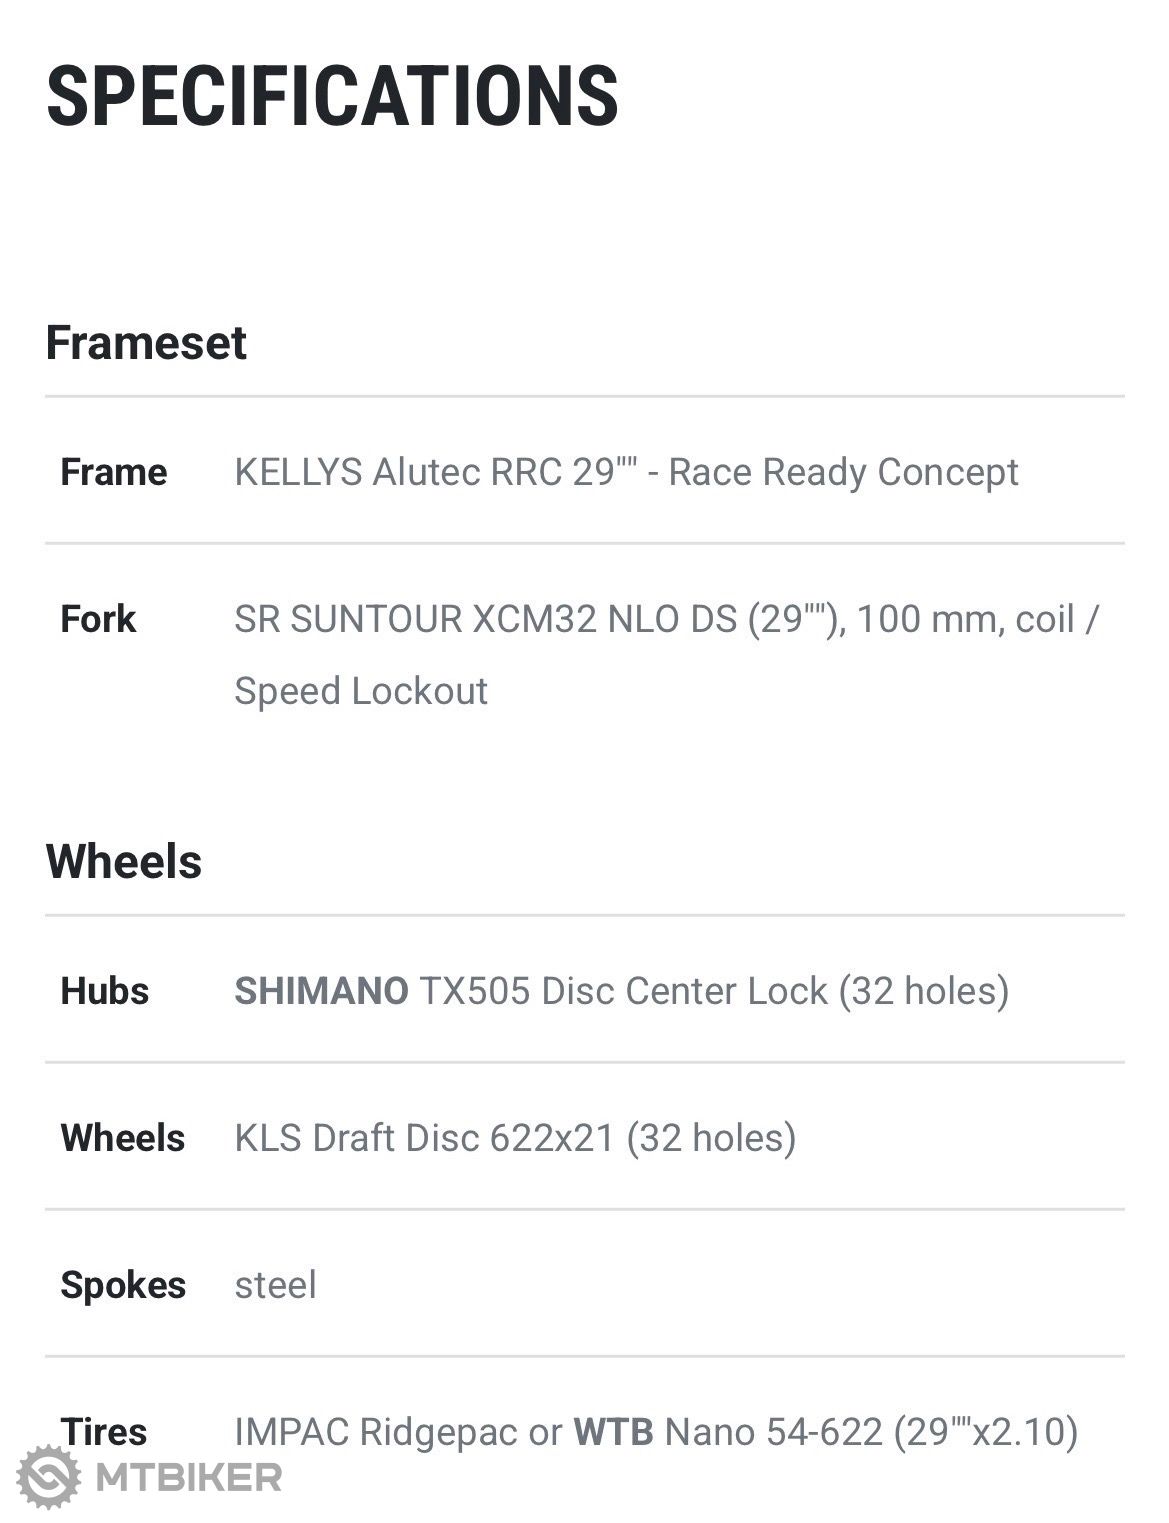Click the Wheels row label beside KLS Draft
Screen dimensions: 1169x1523
point(123,1138)
